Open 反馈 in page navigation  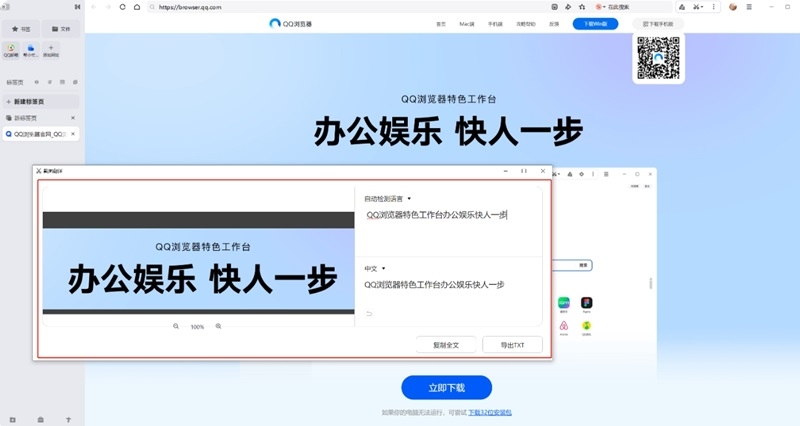point(554,24)
